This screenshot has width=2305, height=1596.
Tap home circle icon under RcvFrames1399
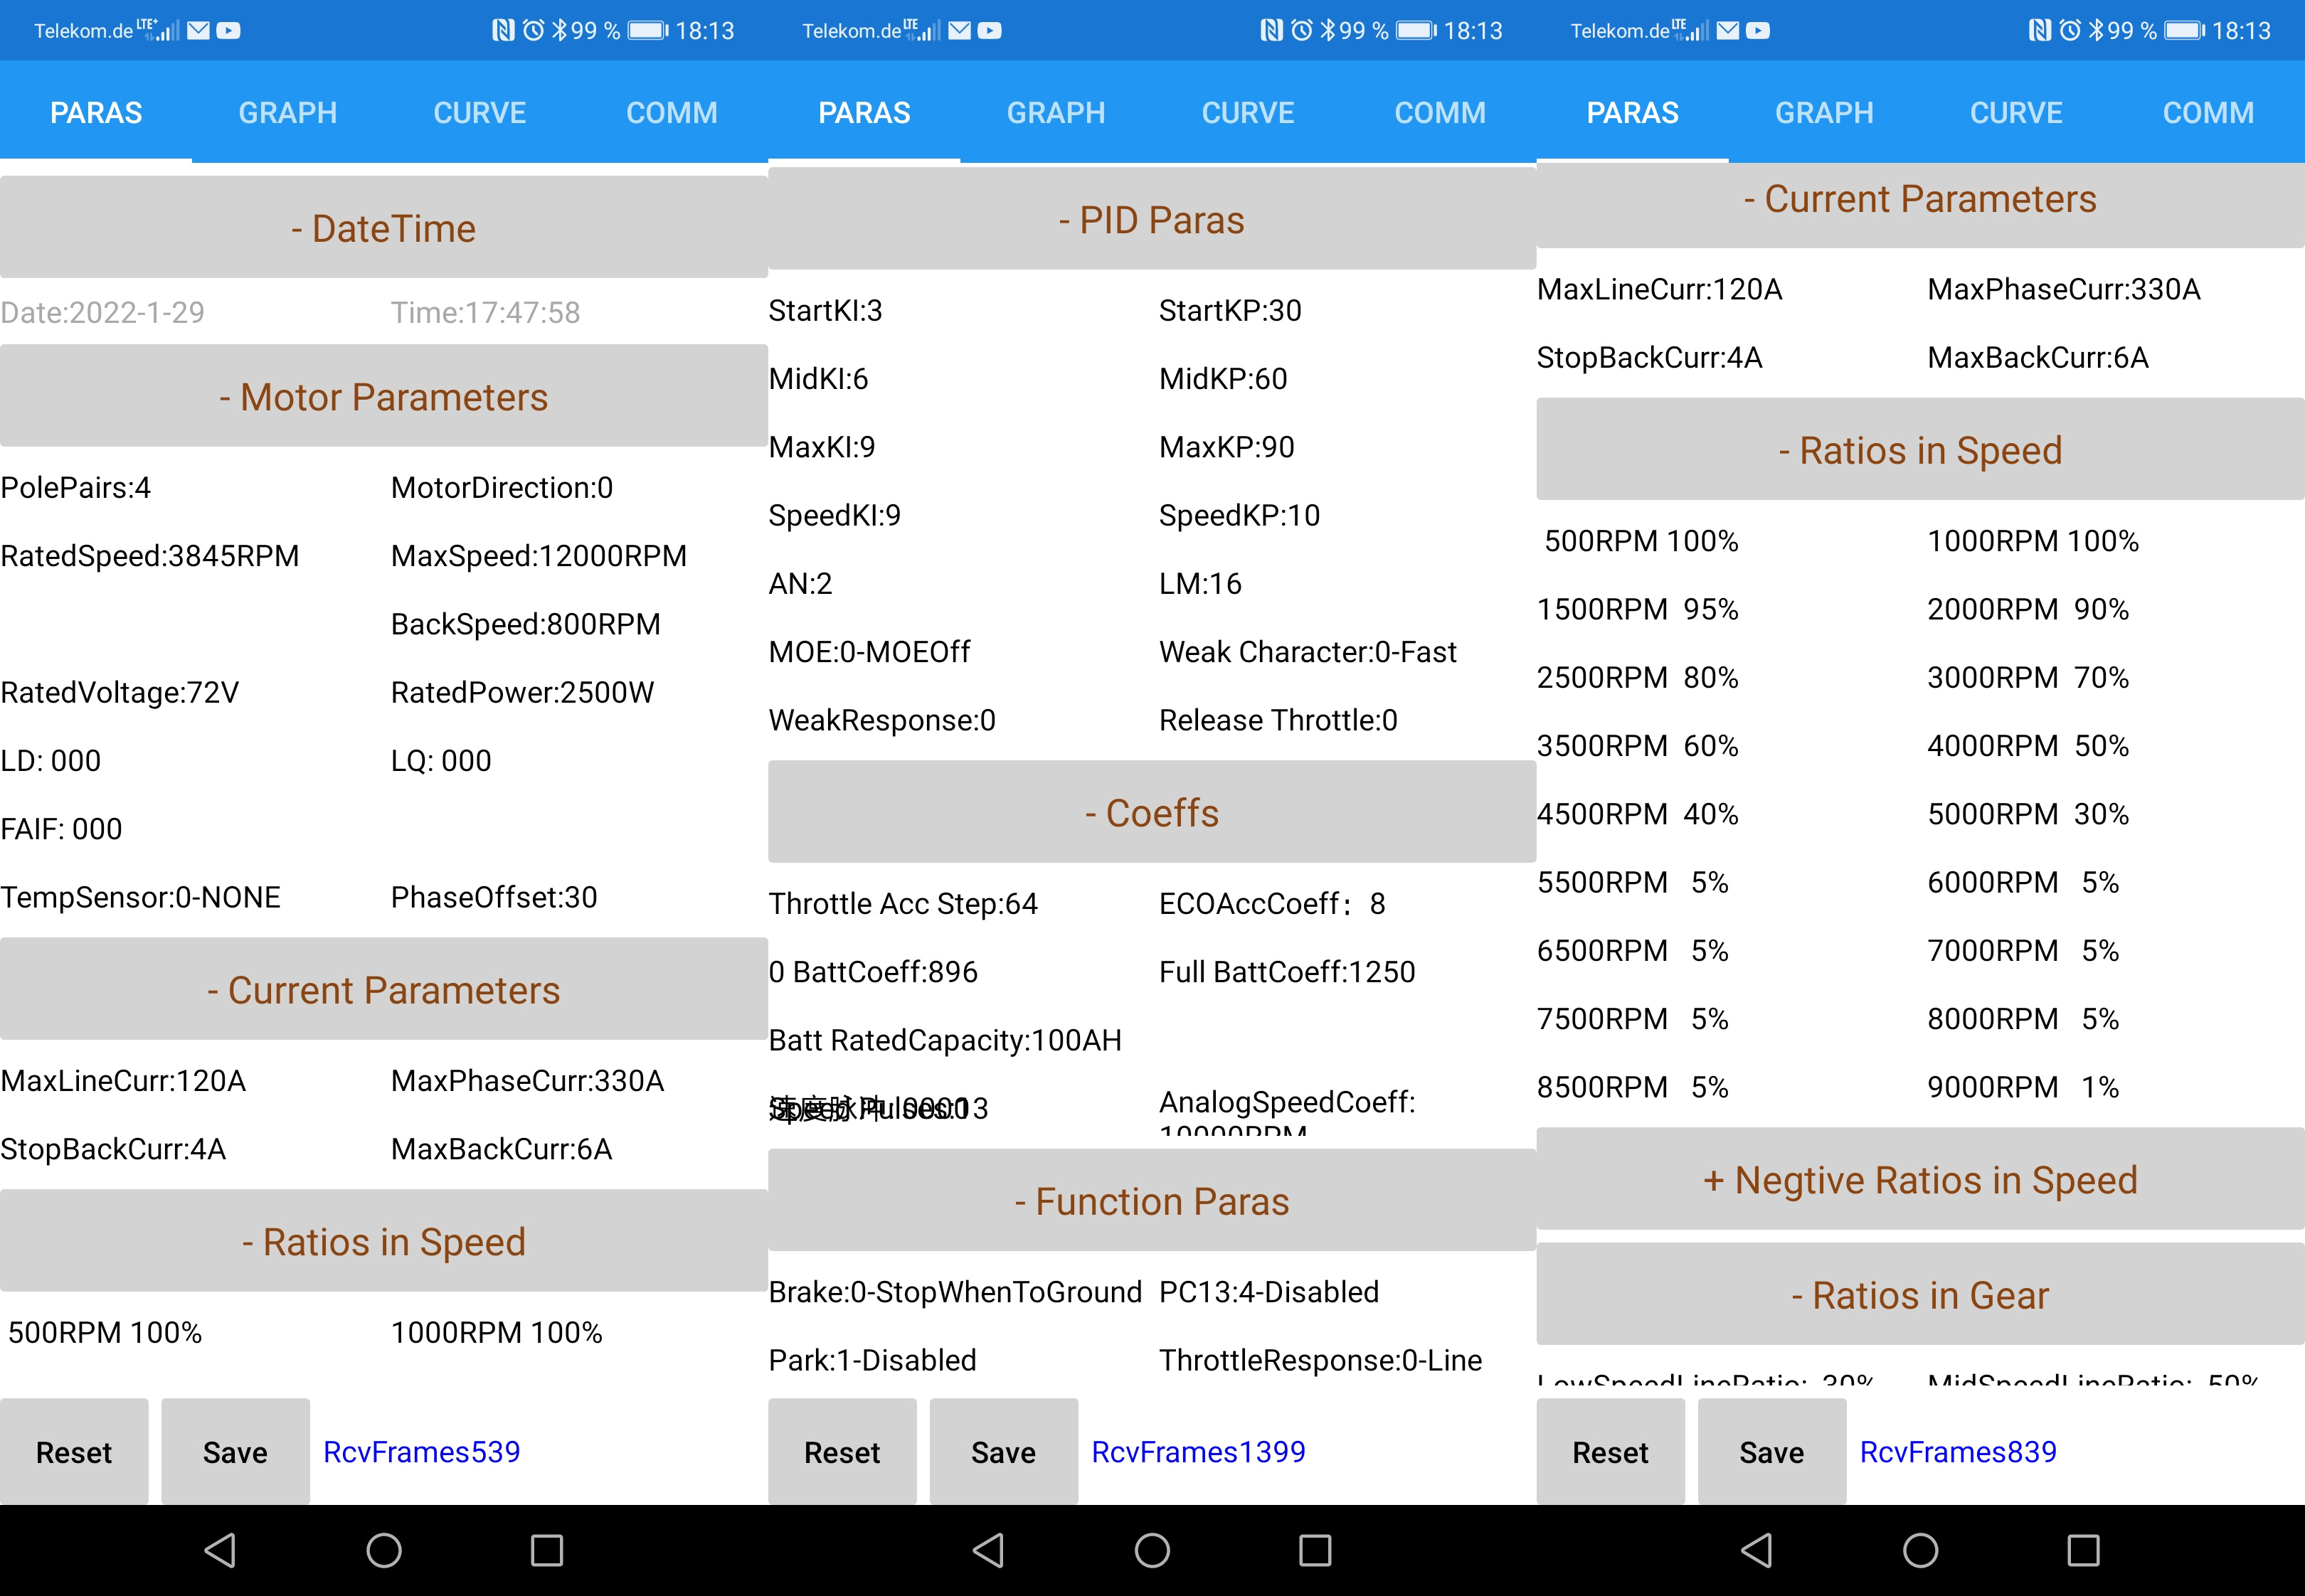[1152, 1551]
